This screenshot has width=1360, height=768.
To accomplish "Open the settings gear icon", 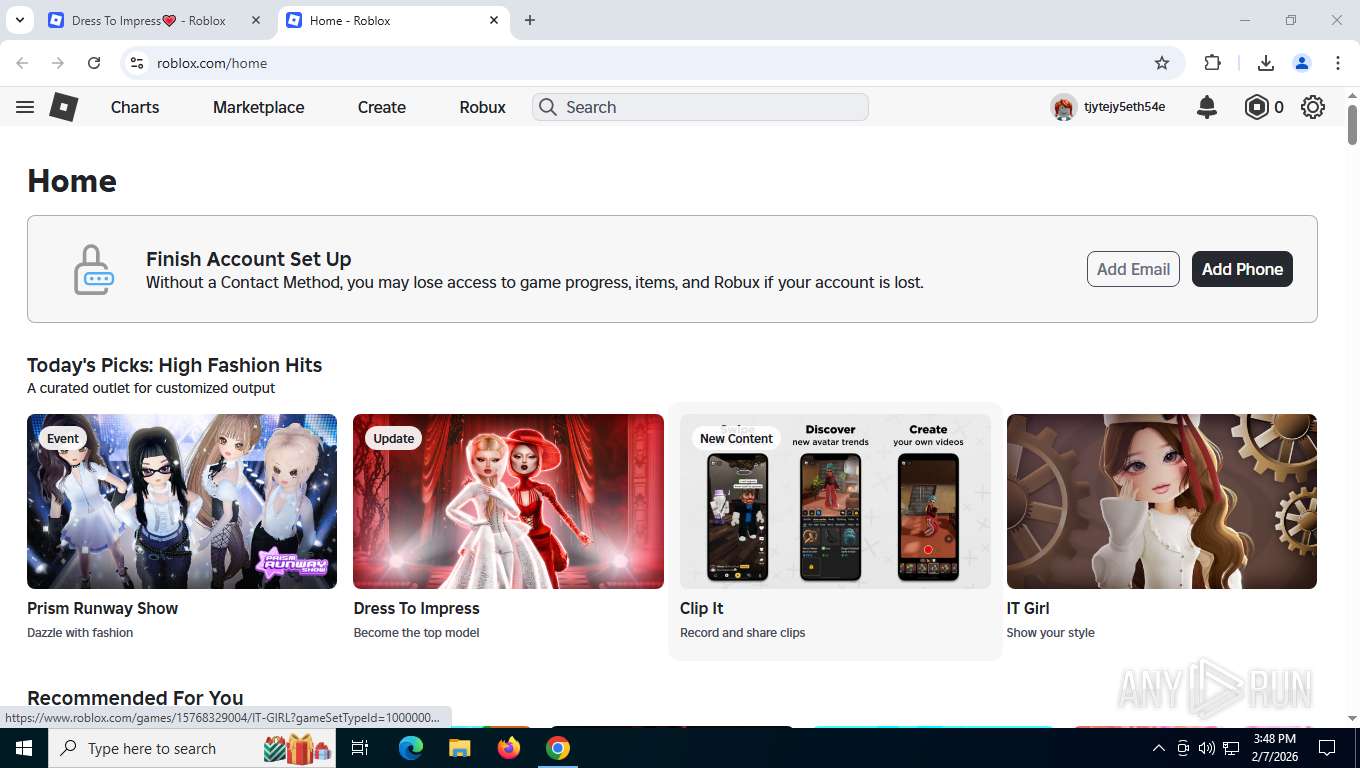I will pos(1313,107).
